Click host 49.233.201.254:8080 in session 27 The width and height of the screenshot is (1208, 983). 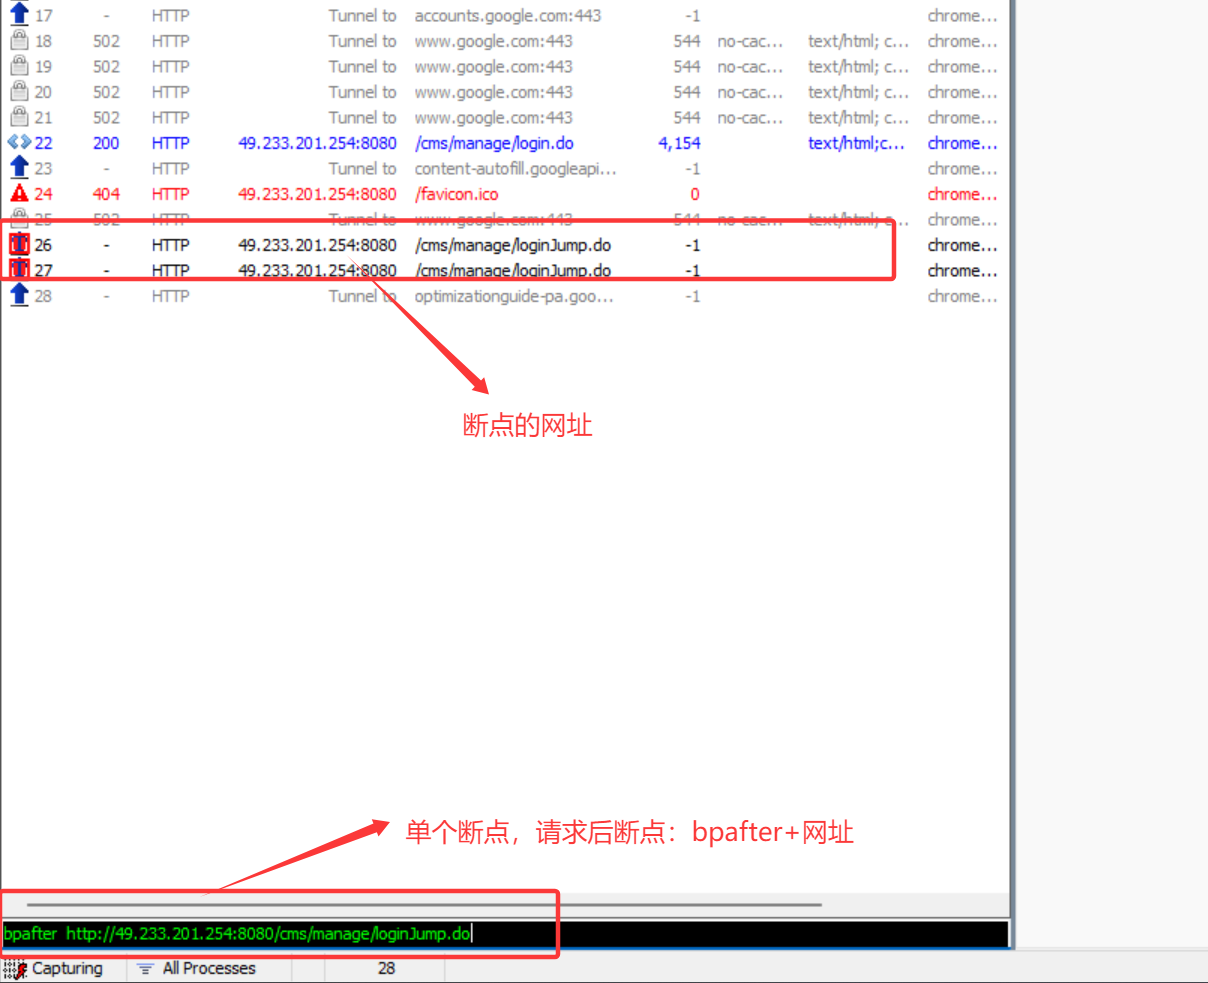[317, 271]
